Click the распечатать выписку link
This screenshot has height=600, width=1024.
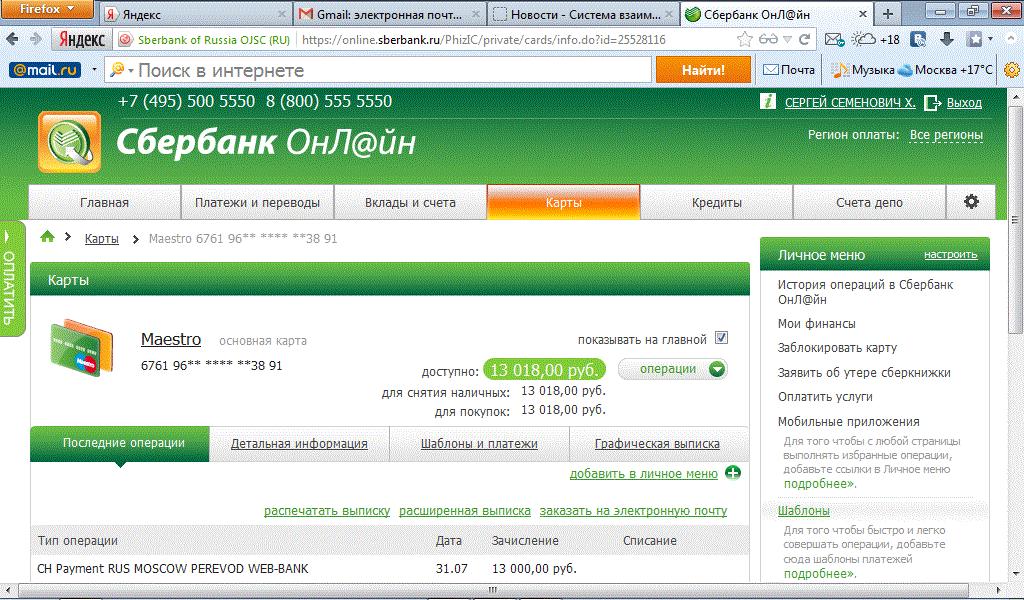coord(327,511)
